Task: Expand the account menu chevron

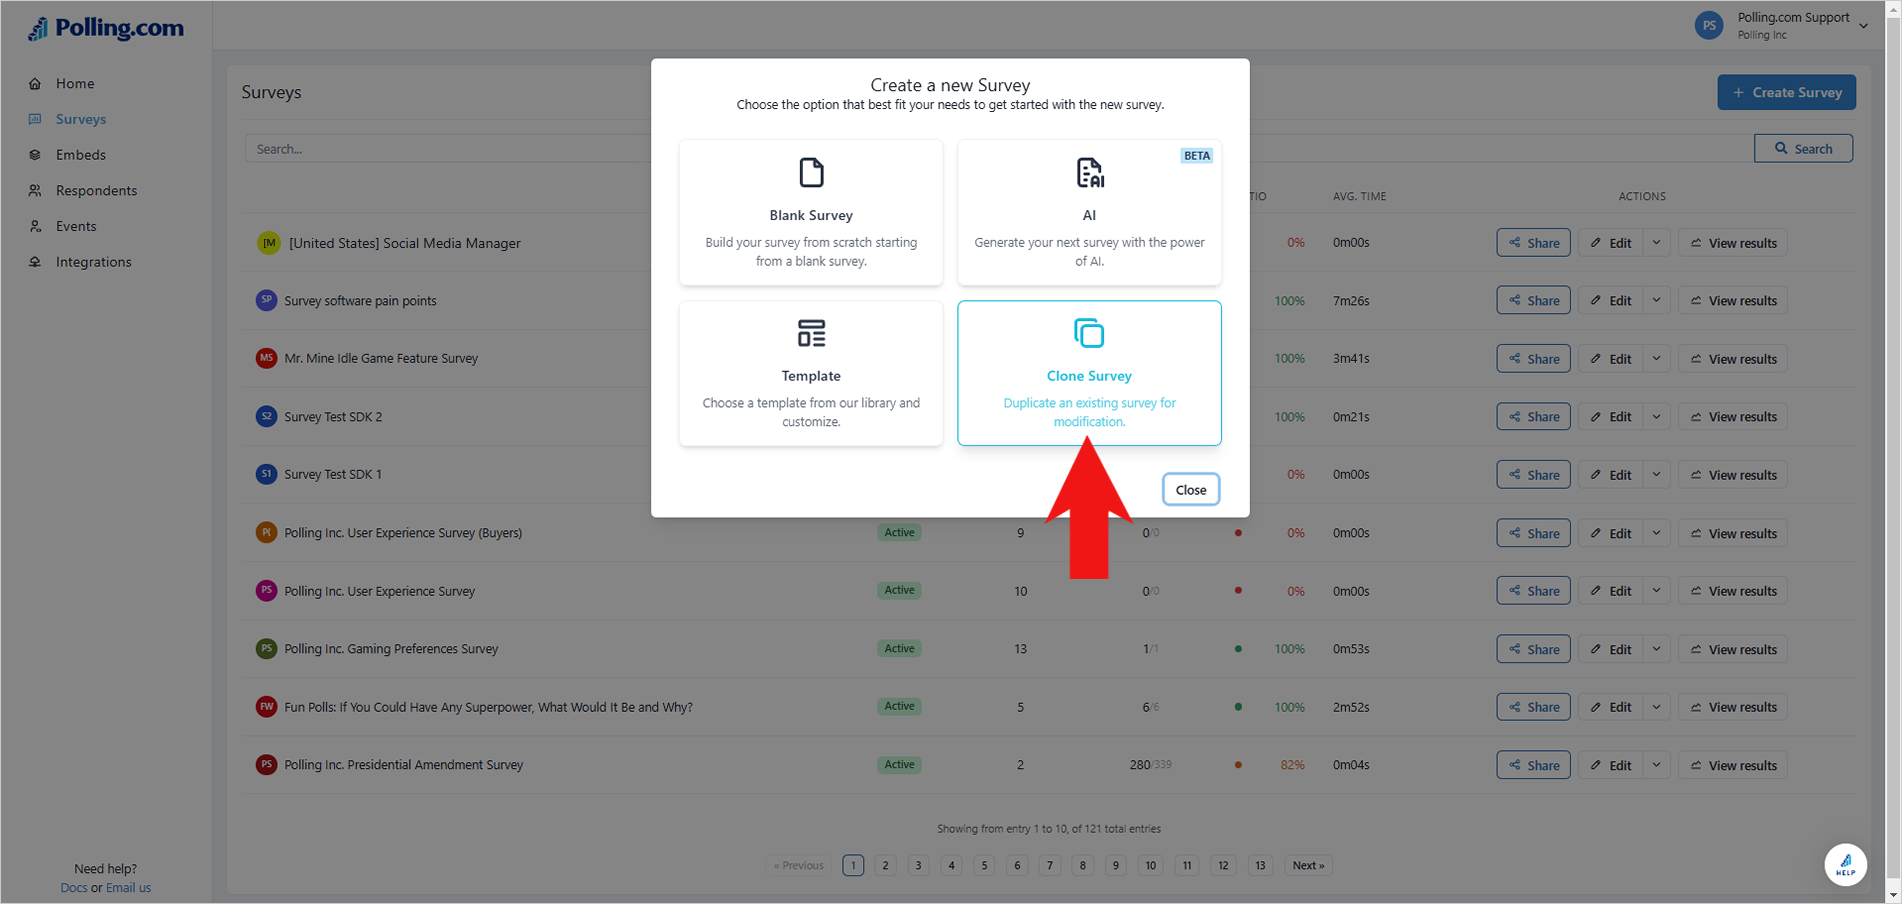Action: click(1863, 26)
